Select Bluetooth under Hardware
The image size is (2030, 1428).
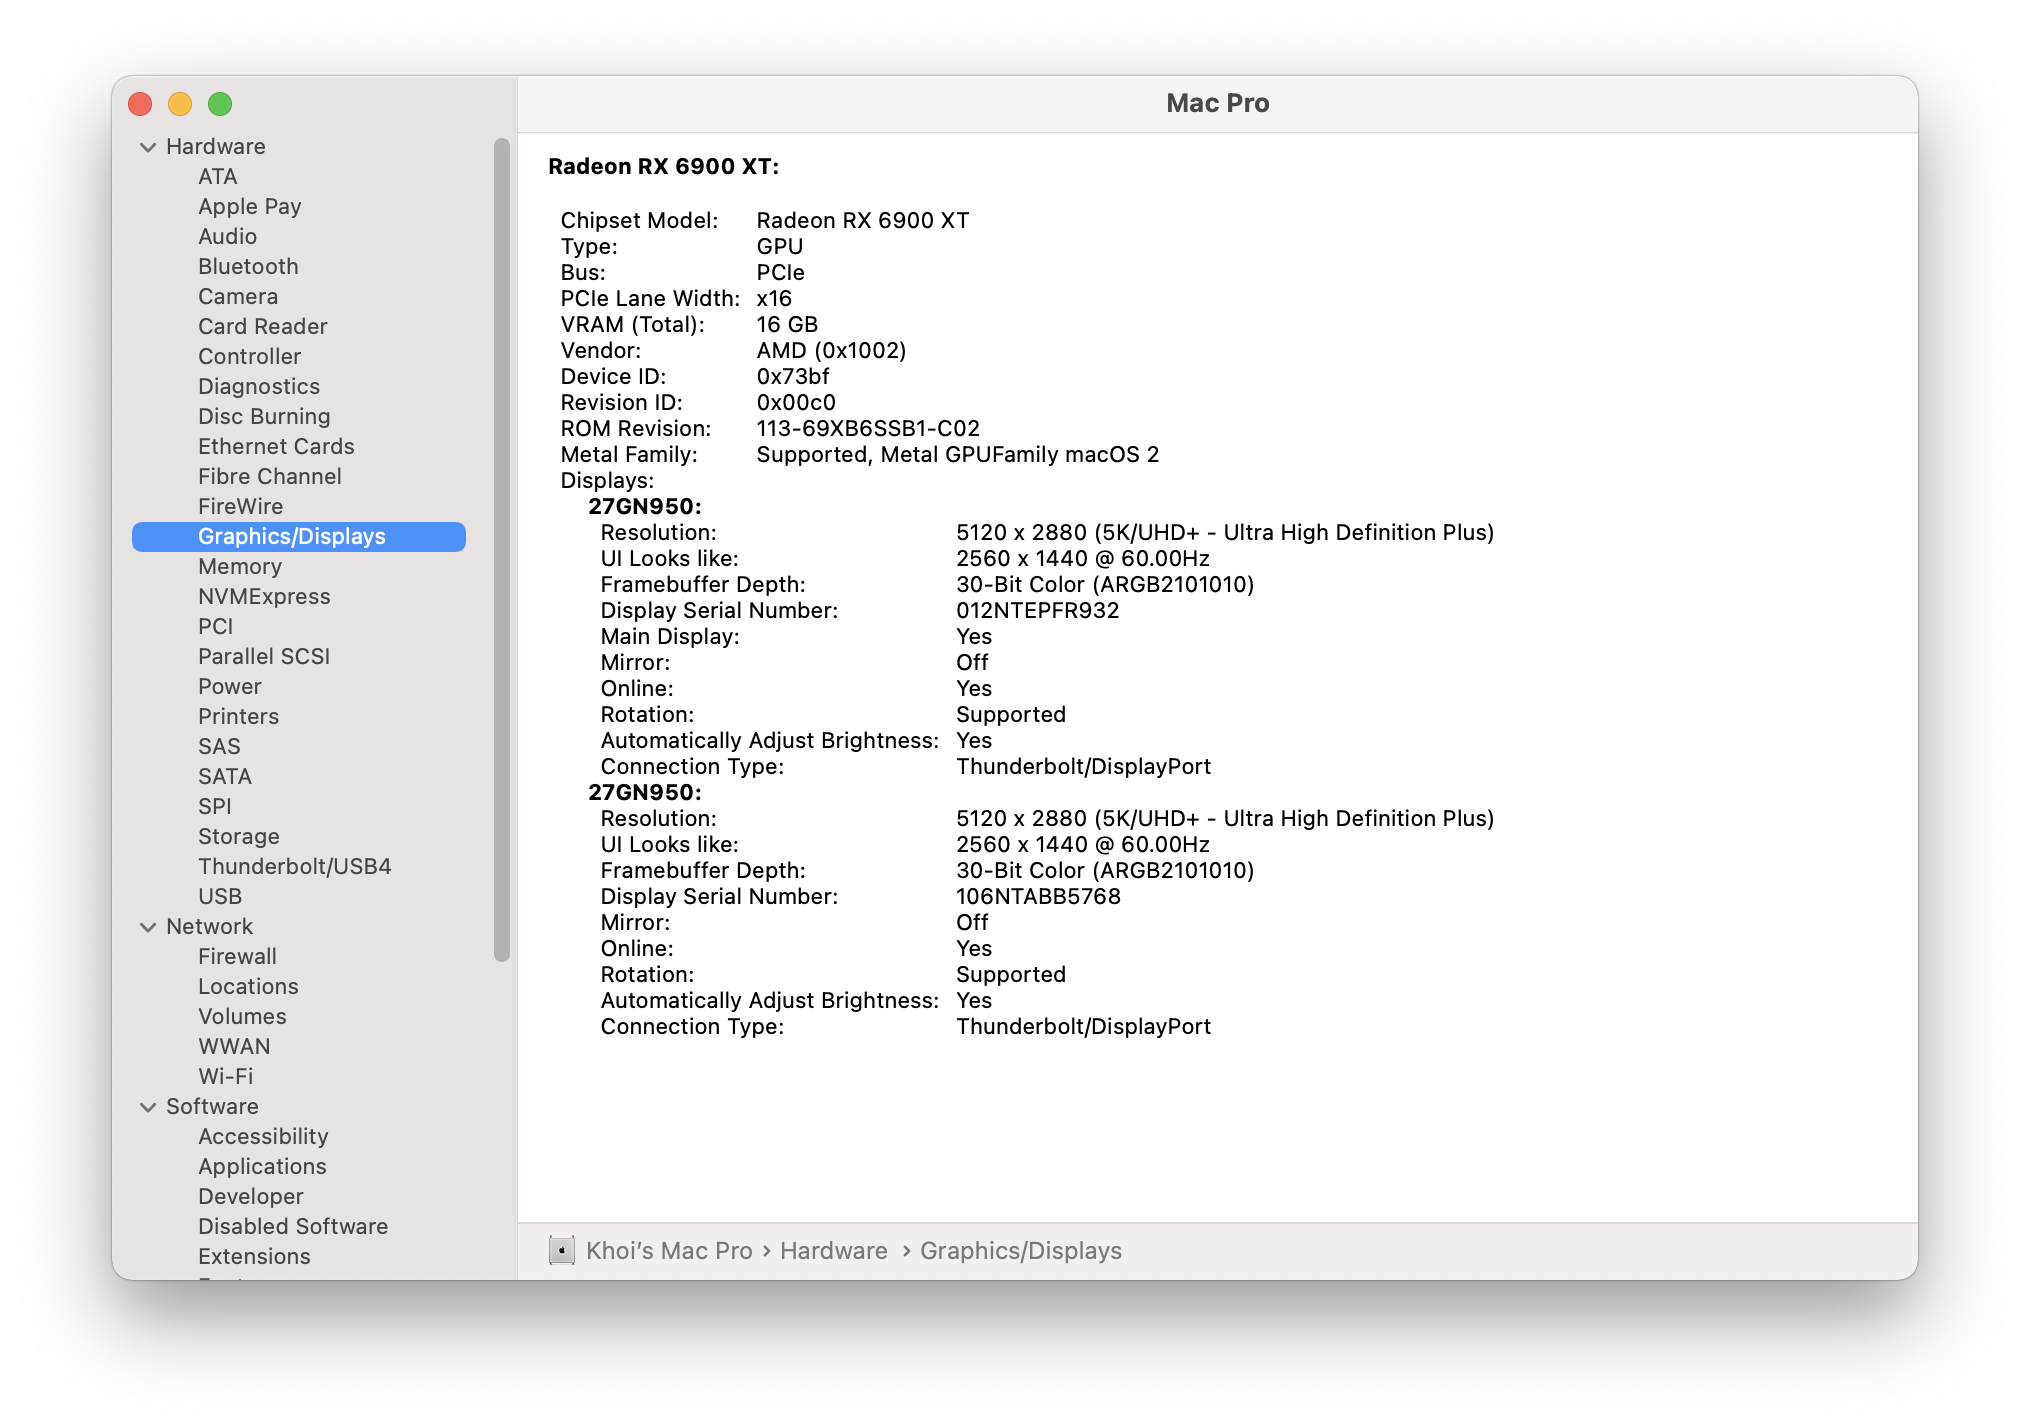[x=248, y=267]
